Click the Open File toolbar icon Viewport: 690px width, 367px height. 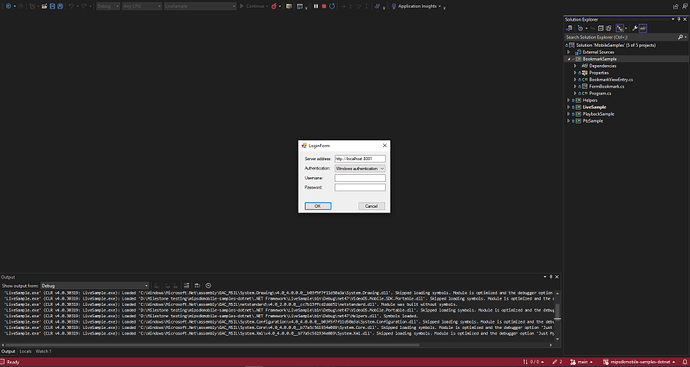44,6
